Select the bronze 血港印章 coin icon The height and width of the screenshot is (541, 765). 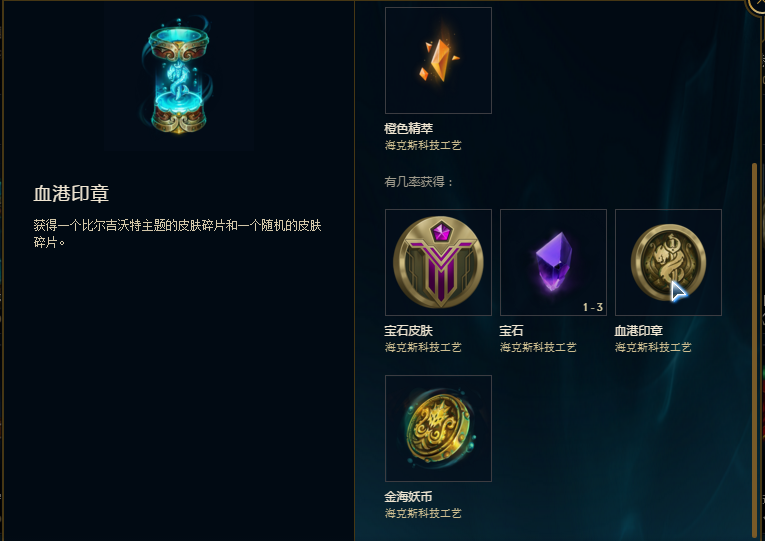668,262
